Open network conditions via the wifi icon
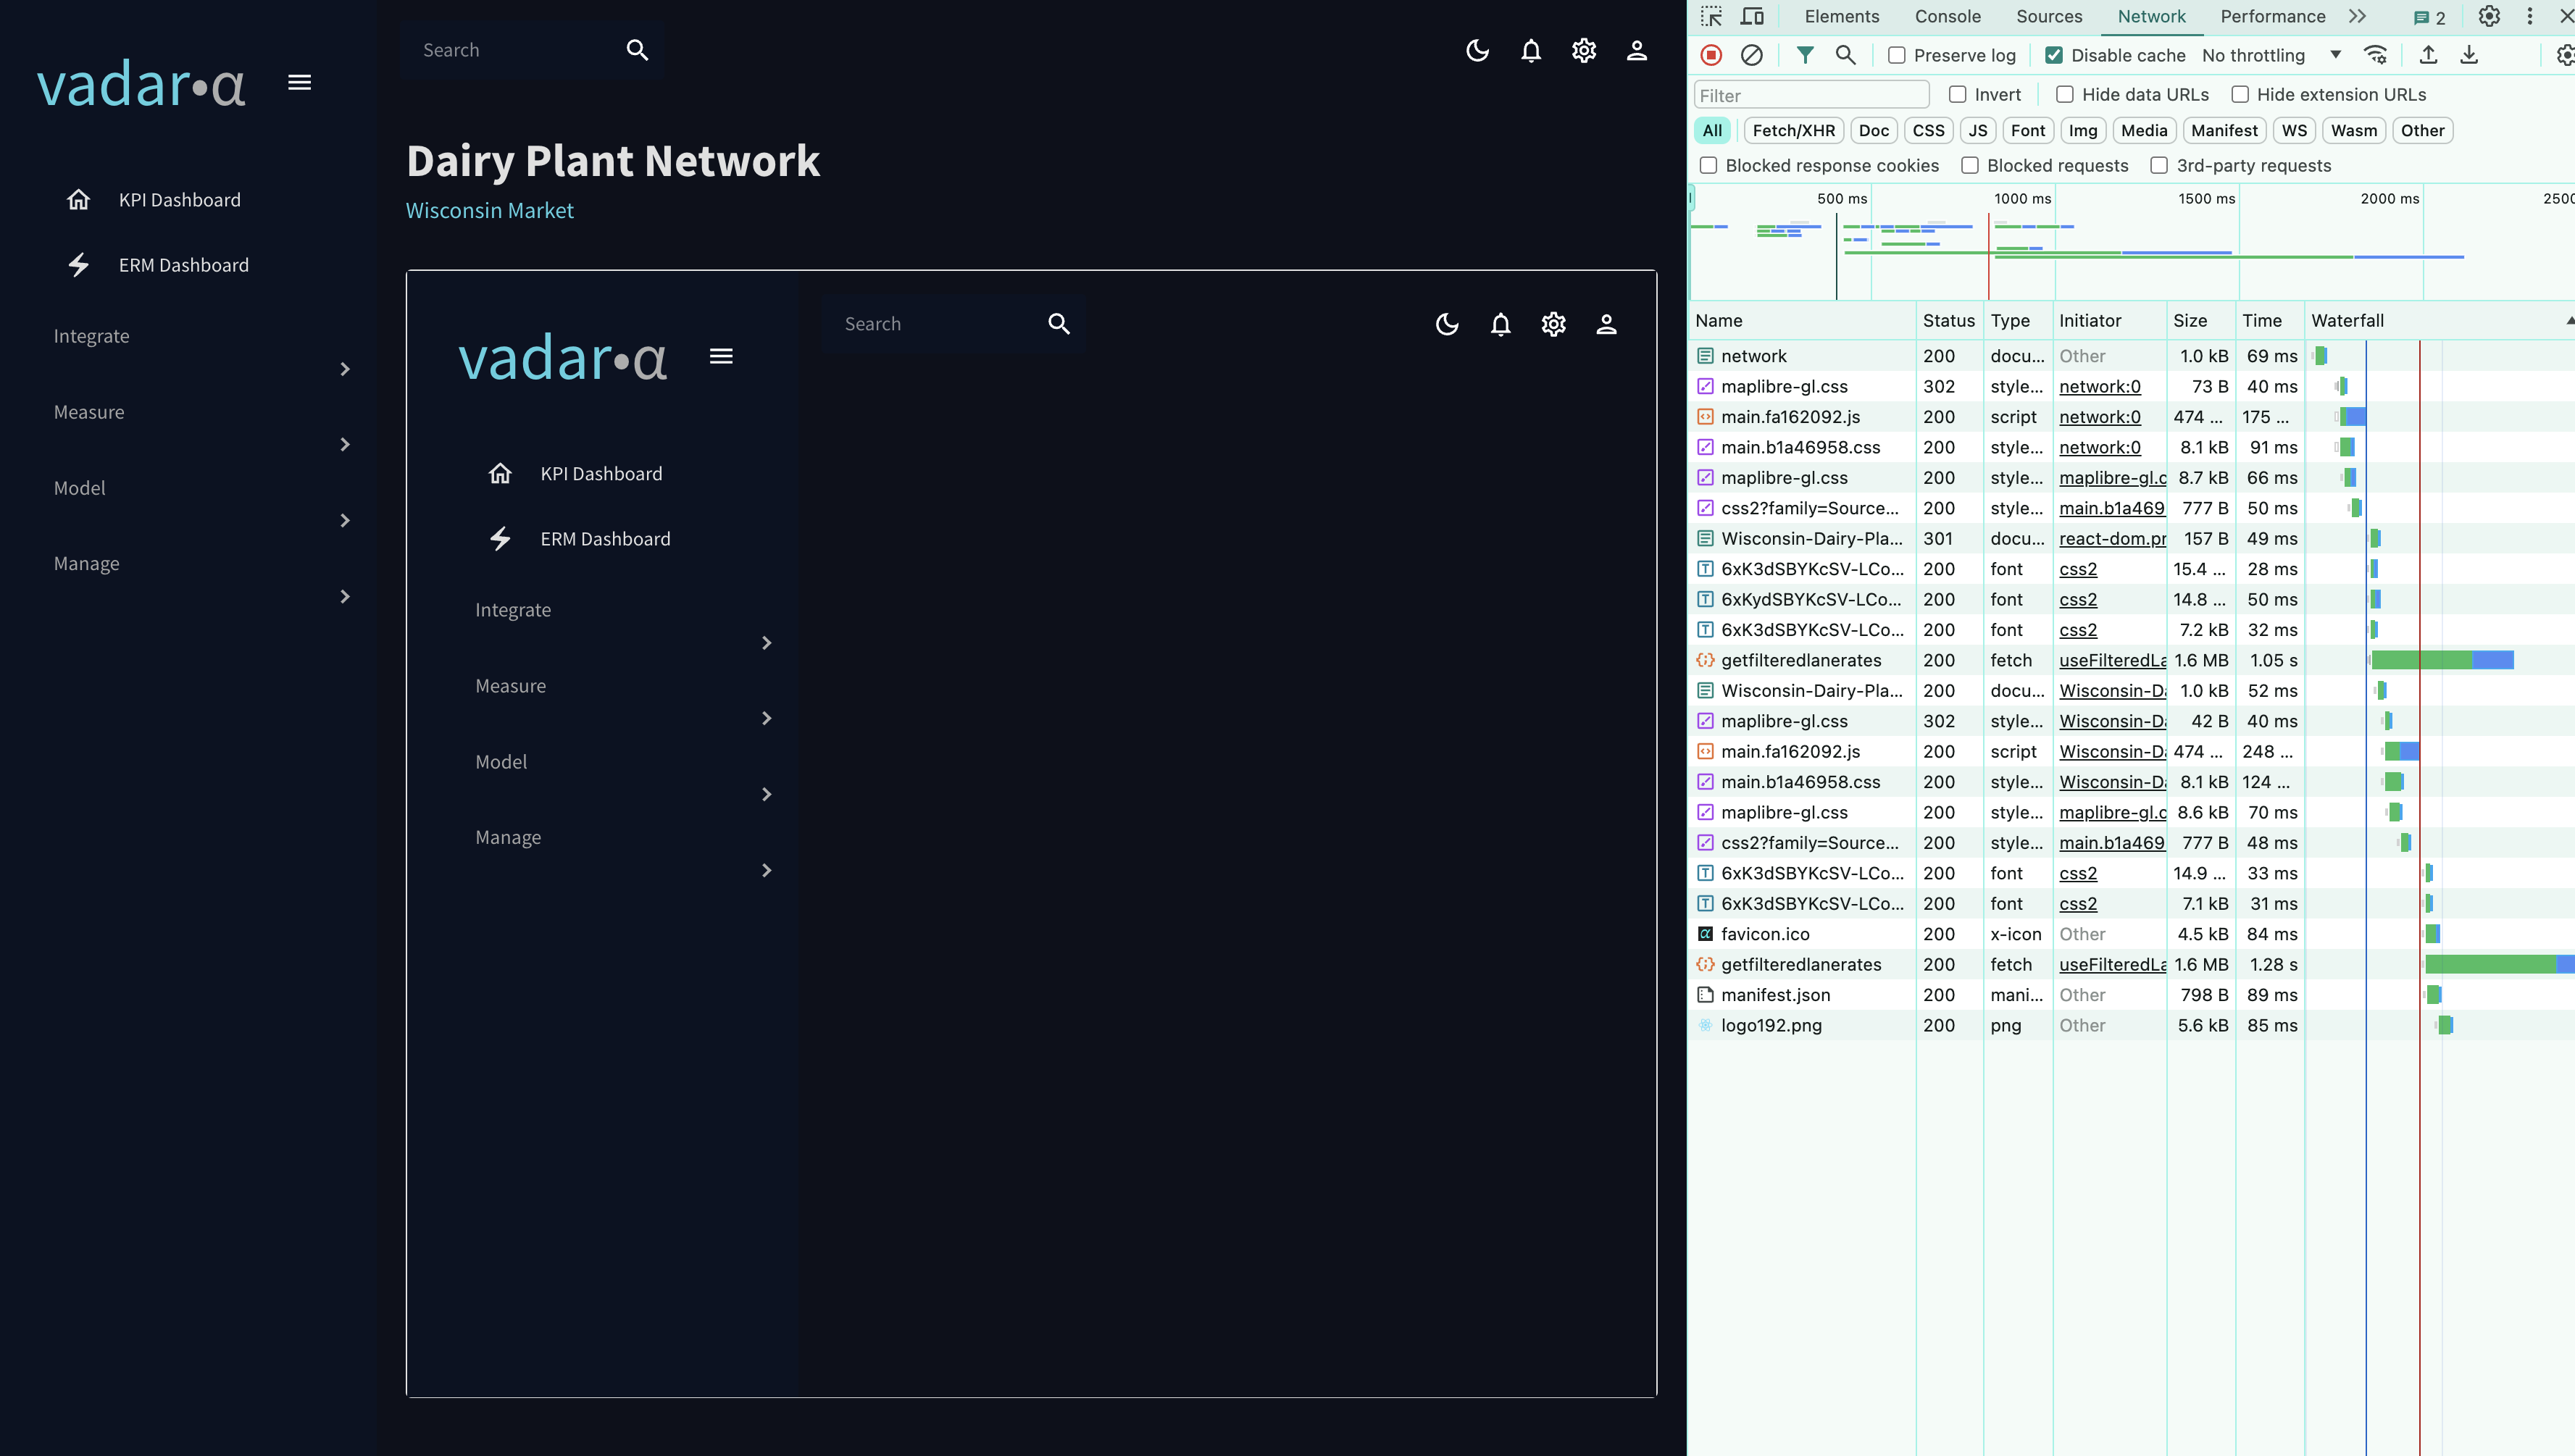This screenshot has height=1456, width=2575. pyautogui.click(x=2376, y=55)
